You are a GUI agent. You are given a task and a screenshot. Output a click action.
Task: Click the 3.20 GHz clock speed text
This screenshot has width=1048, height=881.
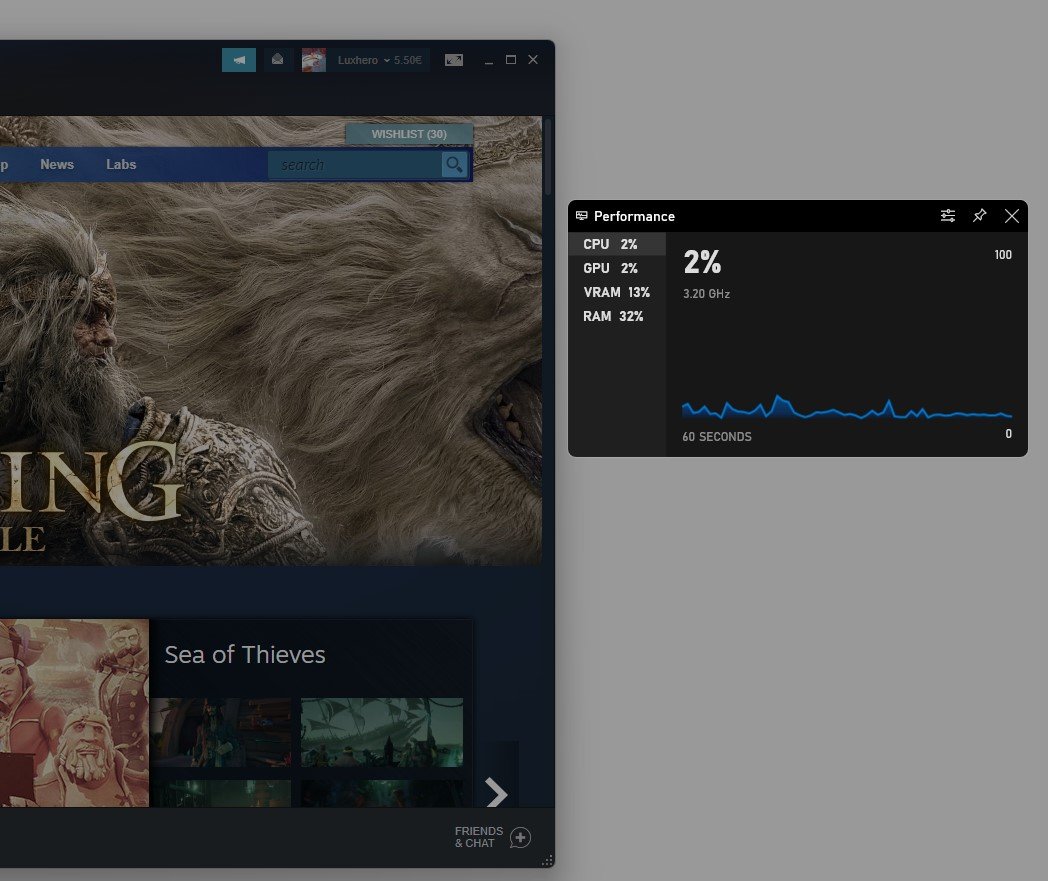tap(706, 293)
